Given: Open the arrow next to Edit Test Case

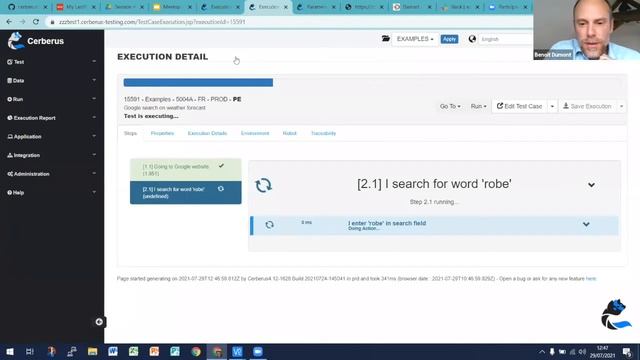Looking at the screenshot, I should 552,106.
